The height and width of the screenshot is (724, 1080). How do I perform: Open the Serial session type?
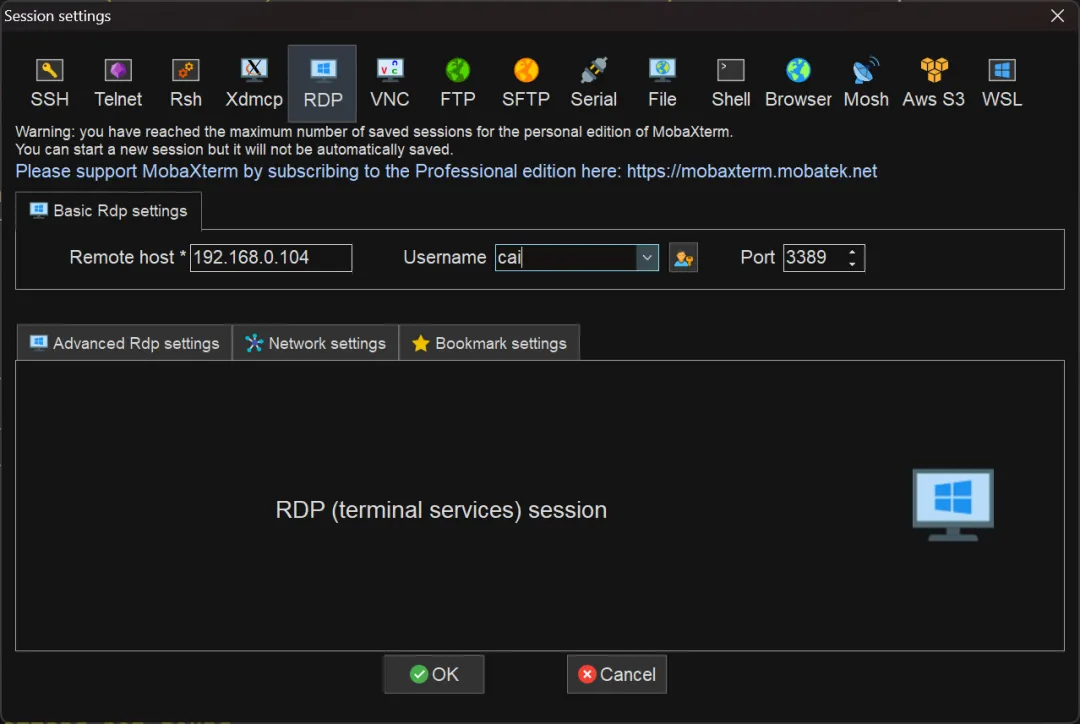click(x=594, y=83)
